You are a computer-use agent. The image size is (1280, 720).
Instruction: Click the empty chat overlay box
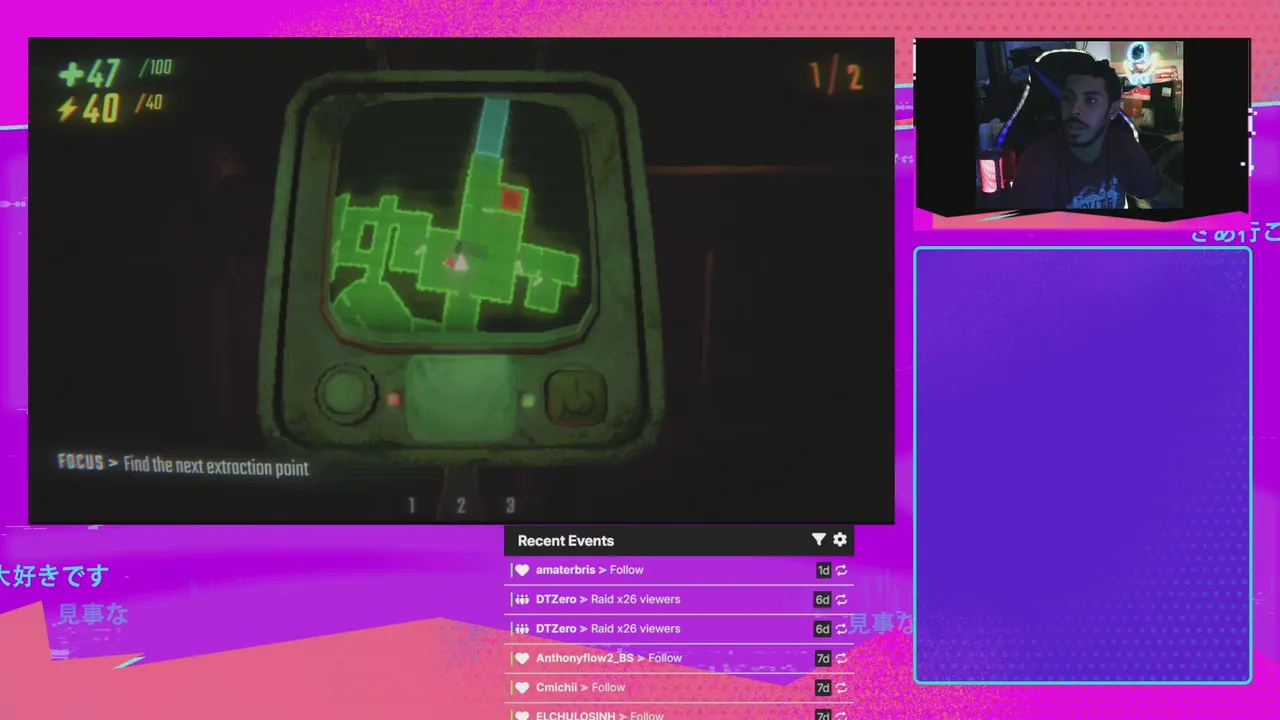pyautogui.click(x=1082, y=465)
